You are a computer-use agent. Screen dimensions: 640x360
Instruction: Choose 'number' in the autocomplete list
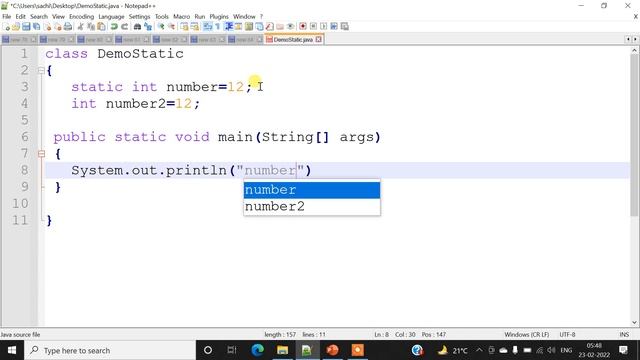coord(312,190)
